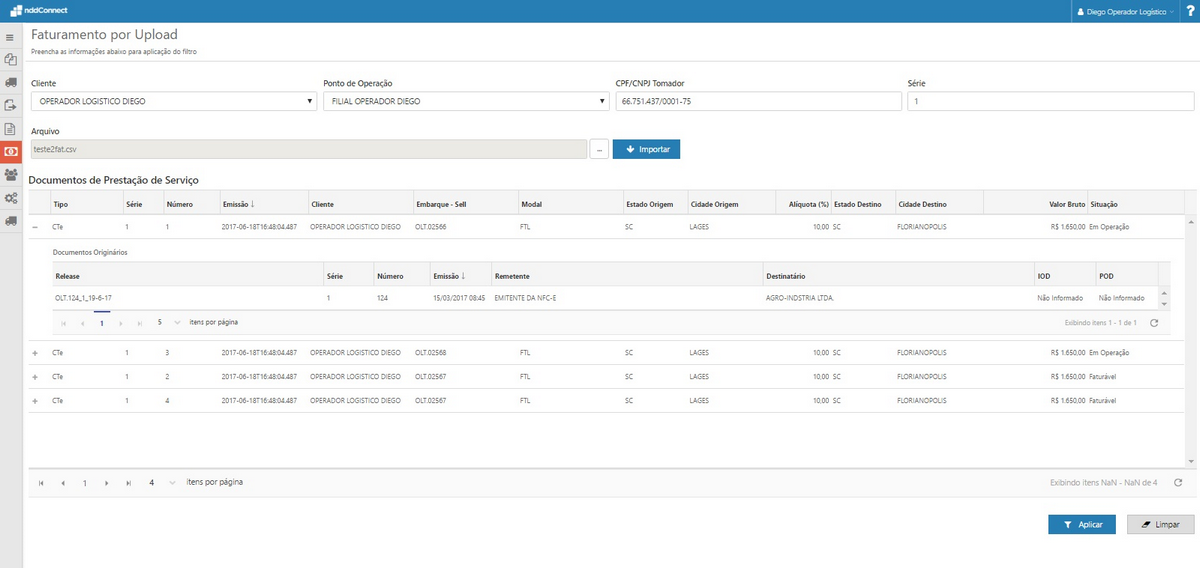This screenshot has height=568, width=1200.
Task: Open the settings gears sidebar icon
Action: pos(10,199)
